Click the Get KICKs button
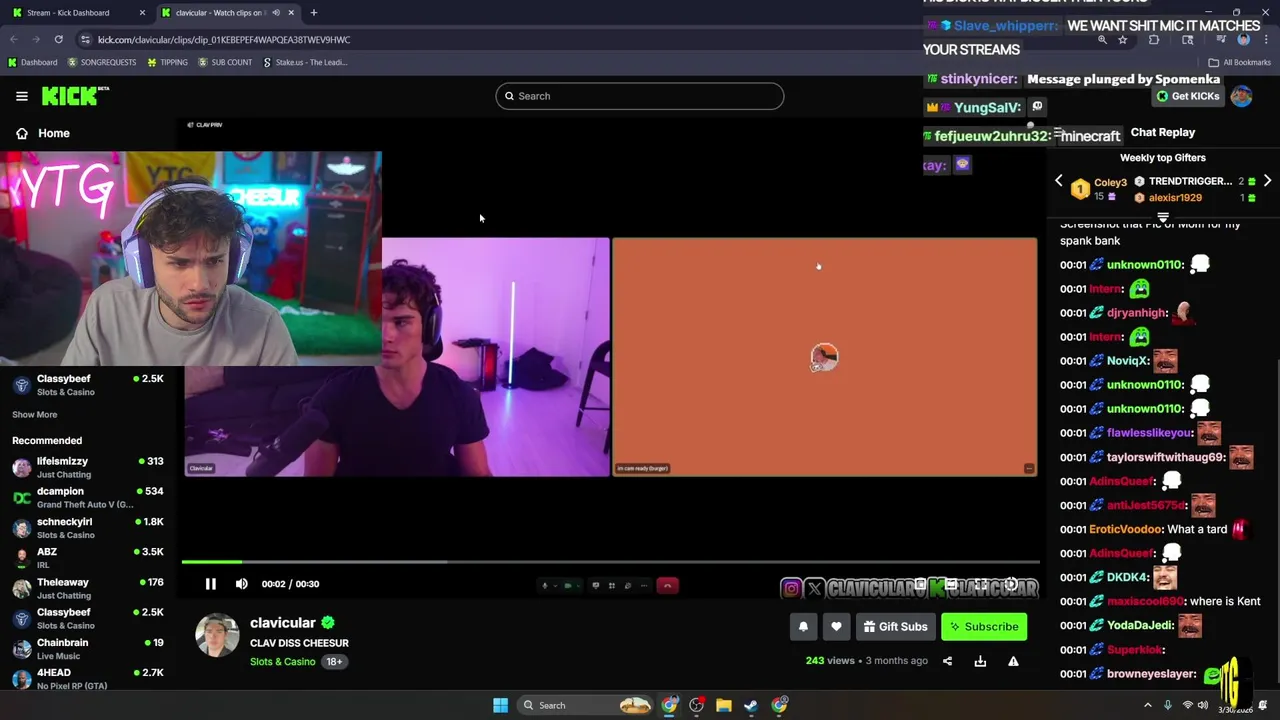This screenshot has width=1280, height=720. 1188,96
